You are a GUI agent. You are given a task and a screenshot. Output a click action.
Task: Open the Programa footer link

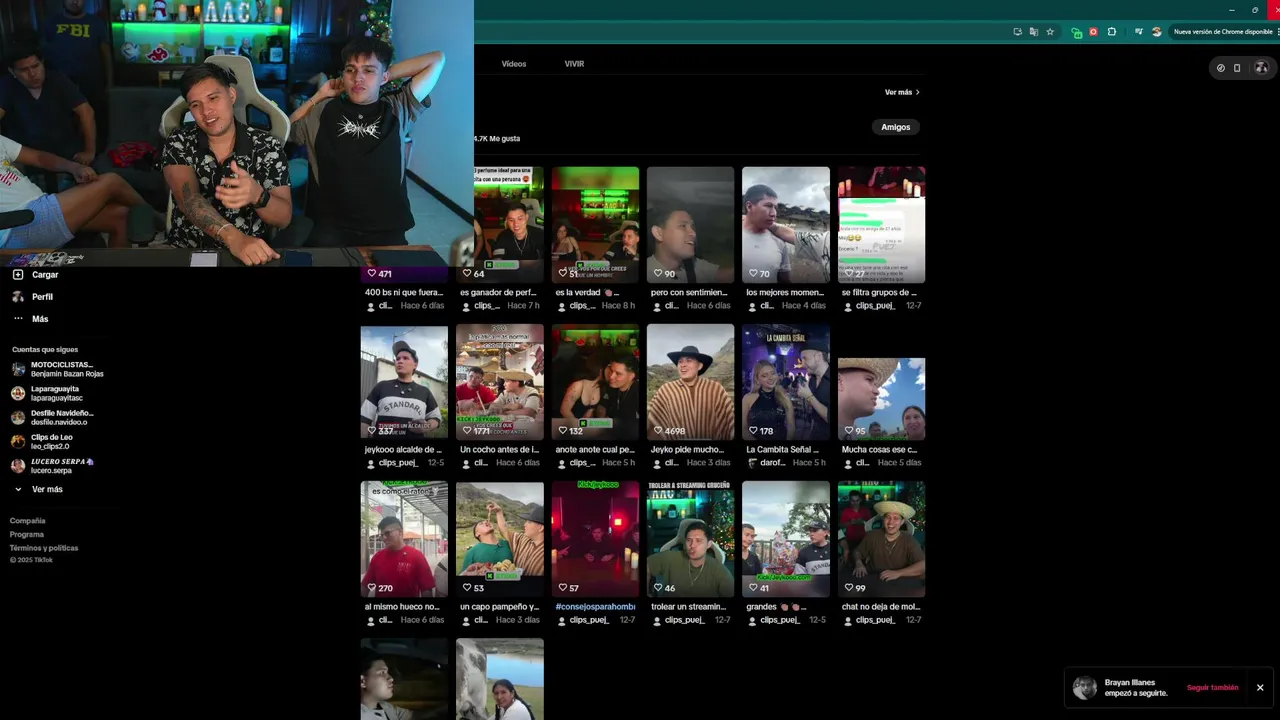(x=27, y=534)
